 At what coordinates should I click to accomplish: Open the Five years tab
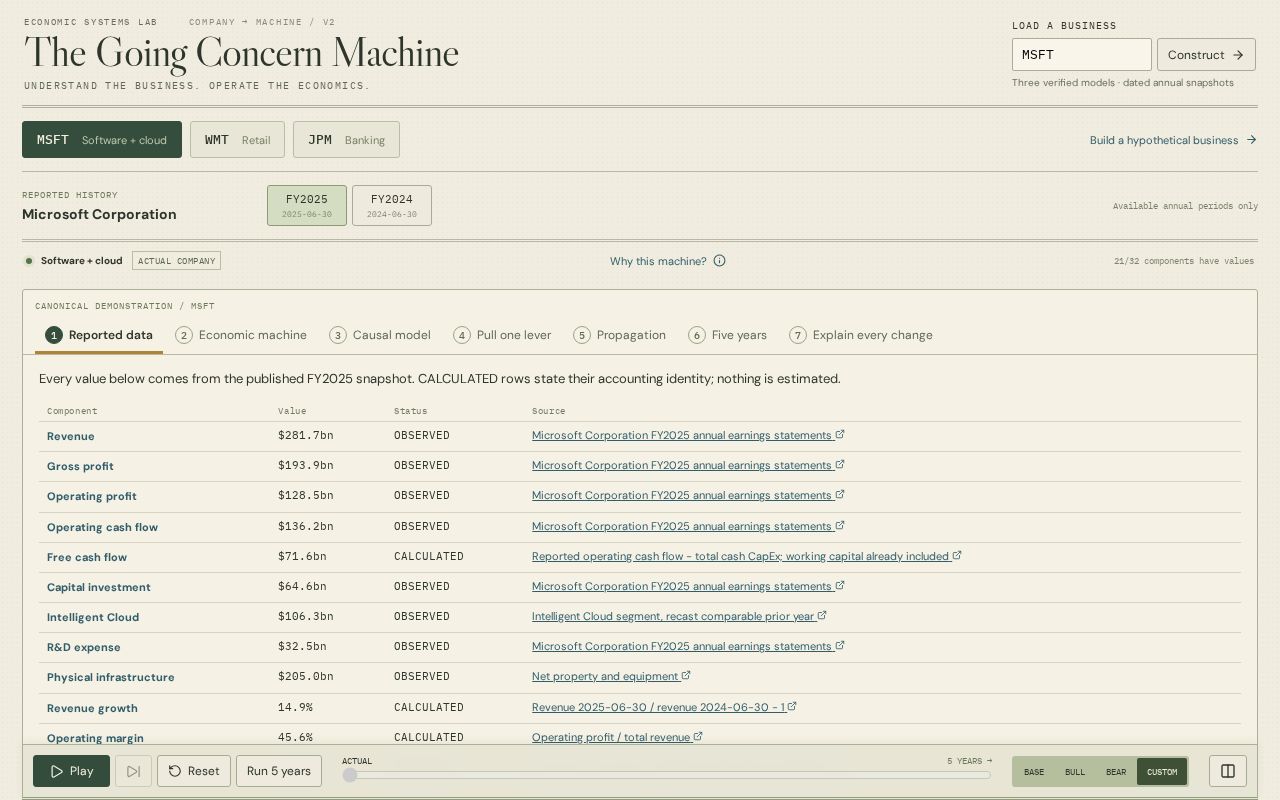[727, 335]
